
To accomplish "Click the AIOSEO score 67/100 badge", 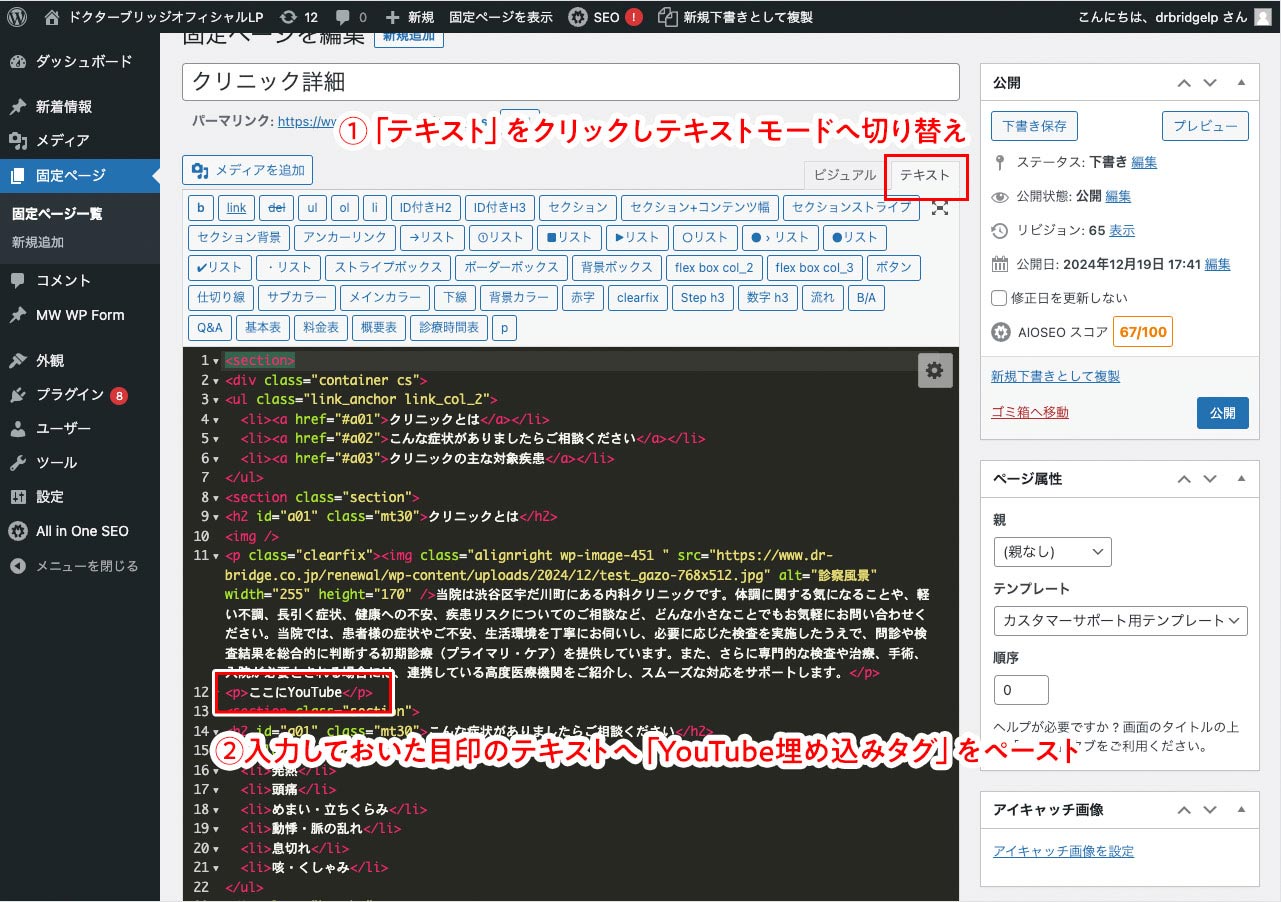I will pos(1142,332).
